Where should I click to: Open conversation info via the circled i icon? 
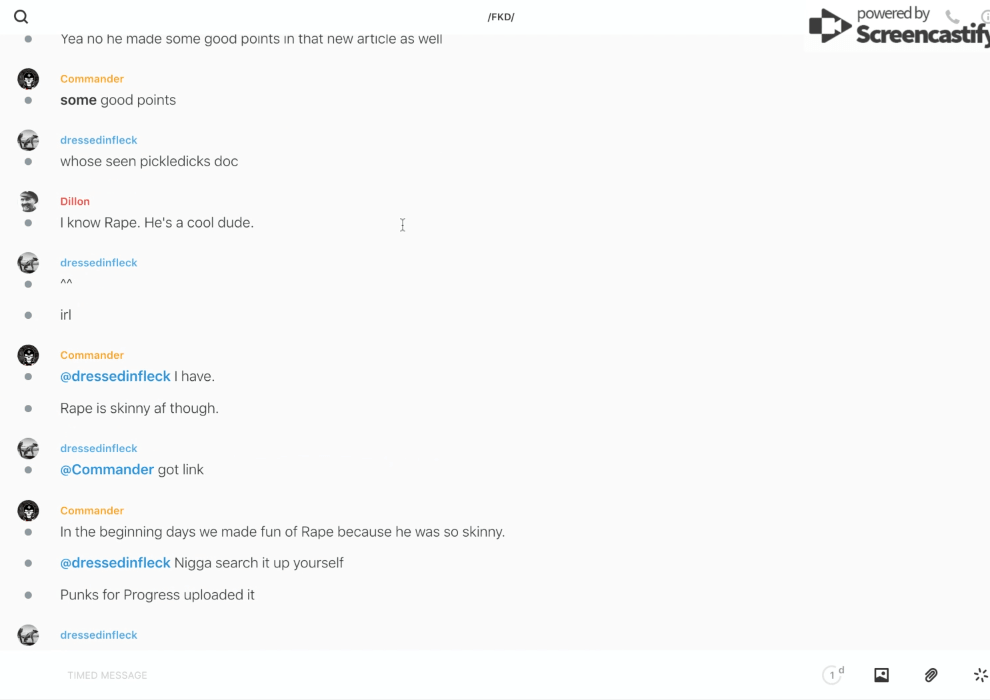984,17
